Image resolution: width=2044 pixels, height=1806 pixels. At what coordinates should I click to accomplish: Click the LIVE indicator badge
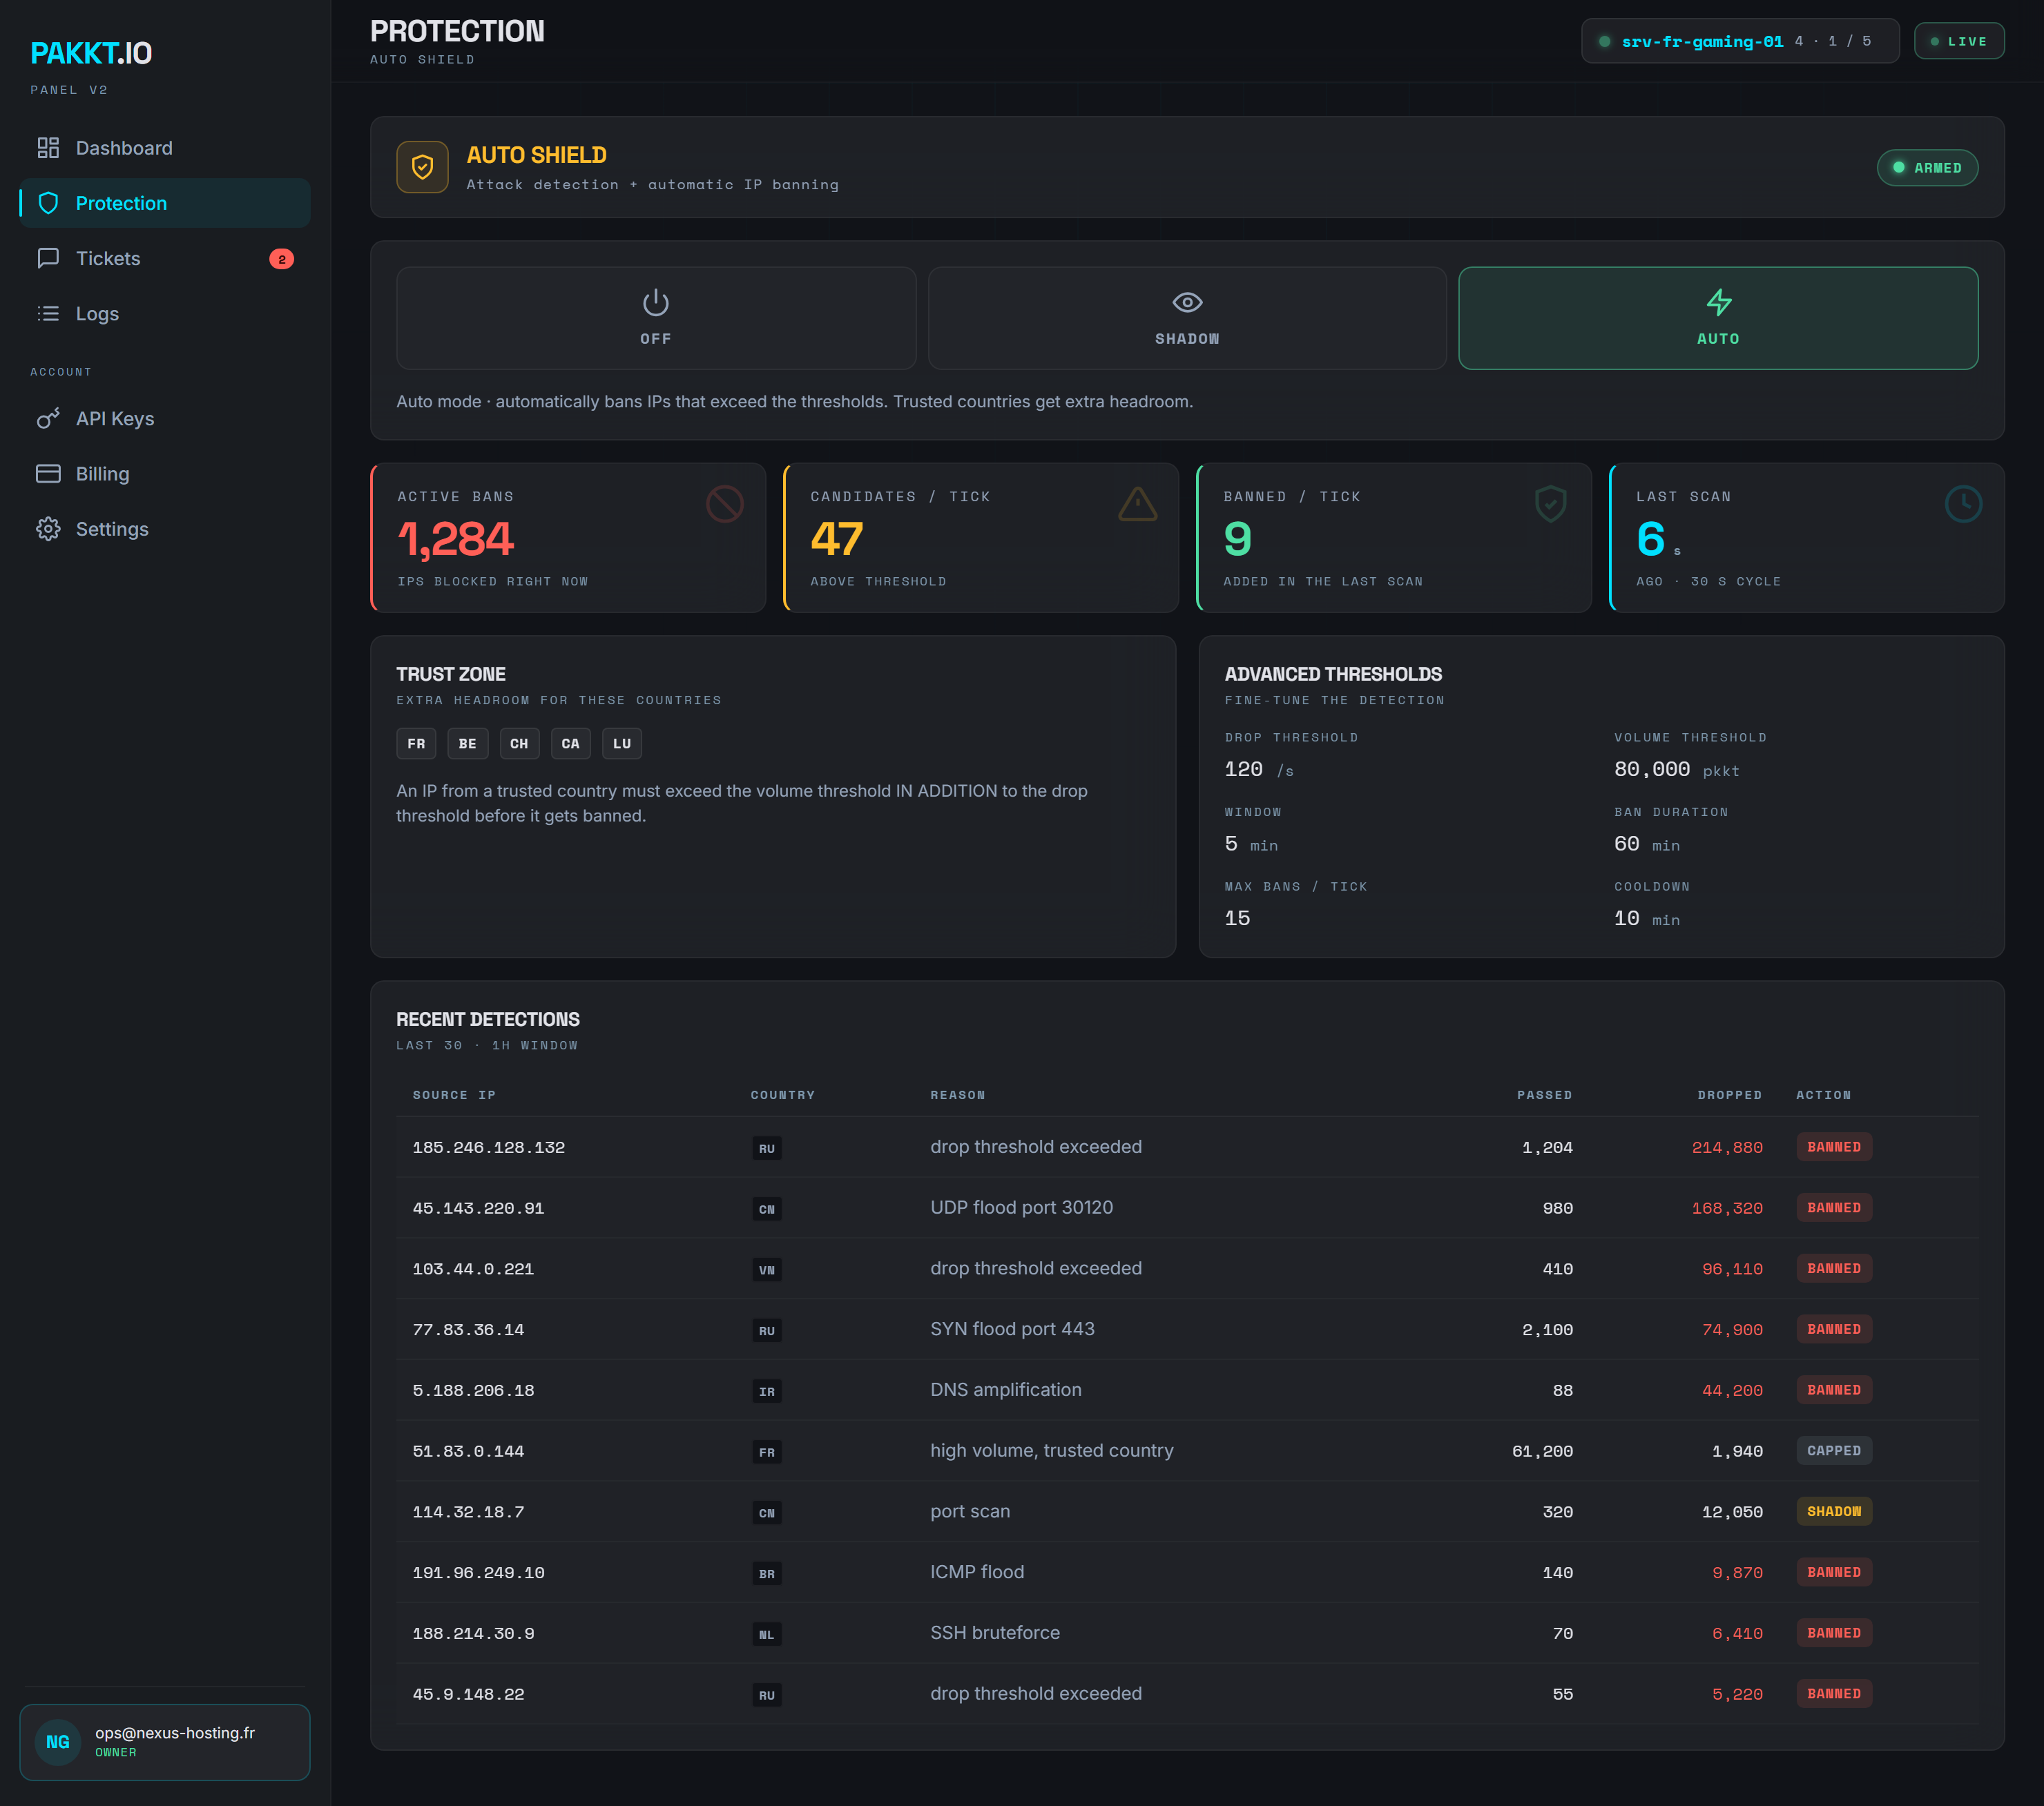coord(1959,41)
